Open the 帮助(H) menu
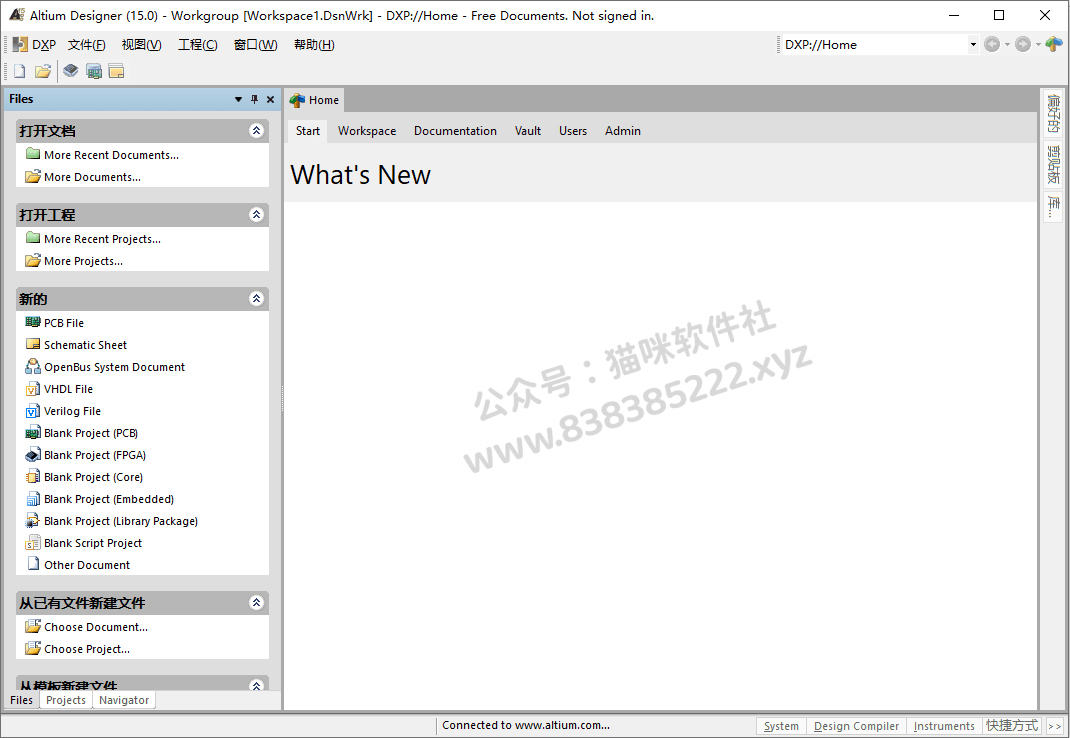1070x738 pixels. click(314, 45)
